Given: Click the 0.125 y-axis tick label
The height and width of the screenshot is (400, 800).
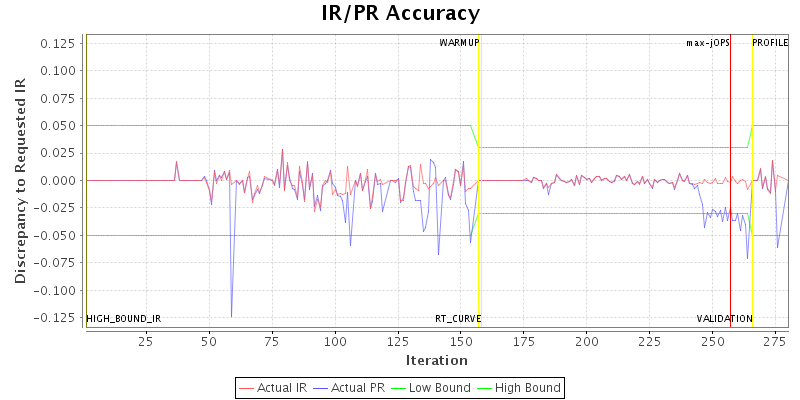Looking at the screenshot, I should 59,43.
